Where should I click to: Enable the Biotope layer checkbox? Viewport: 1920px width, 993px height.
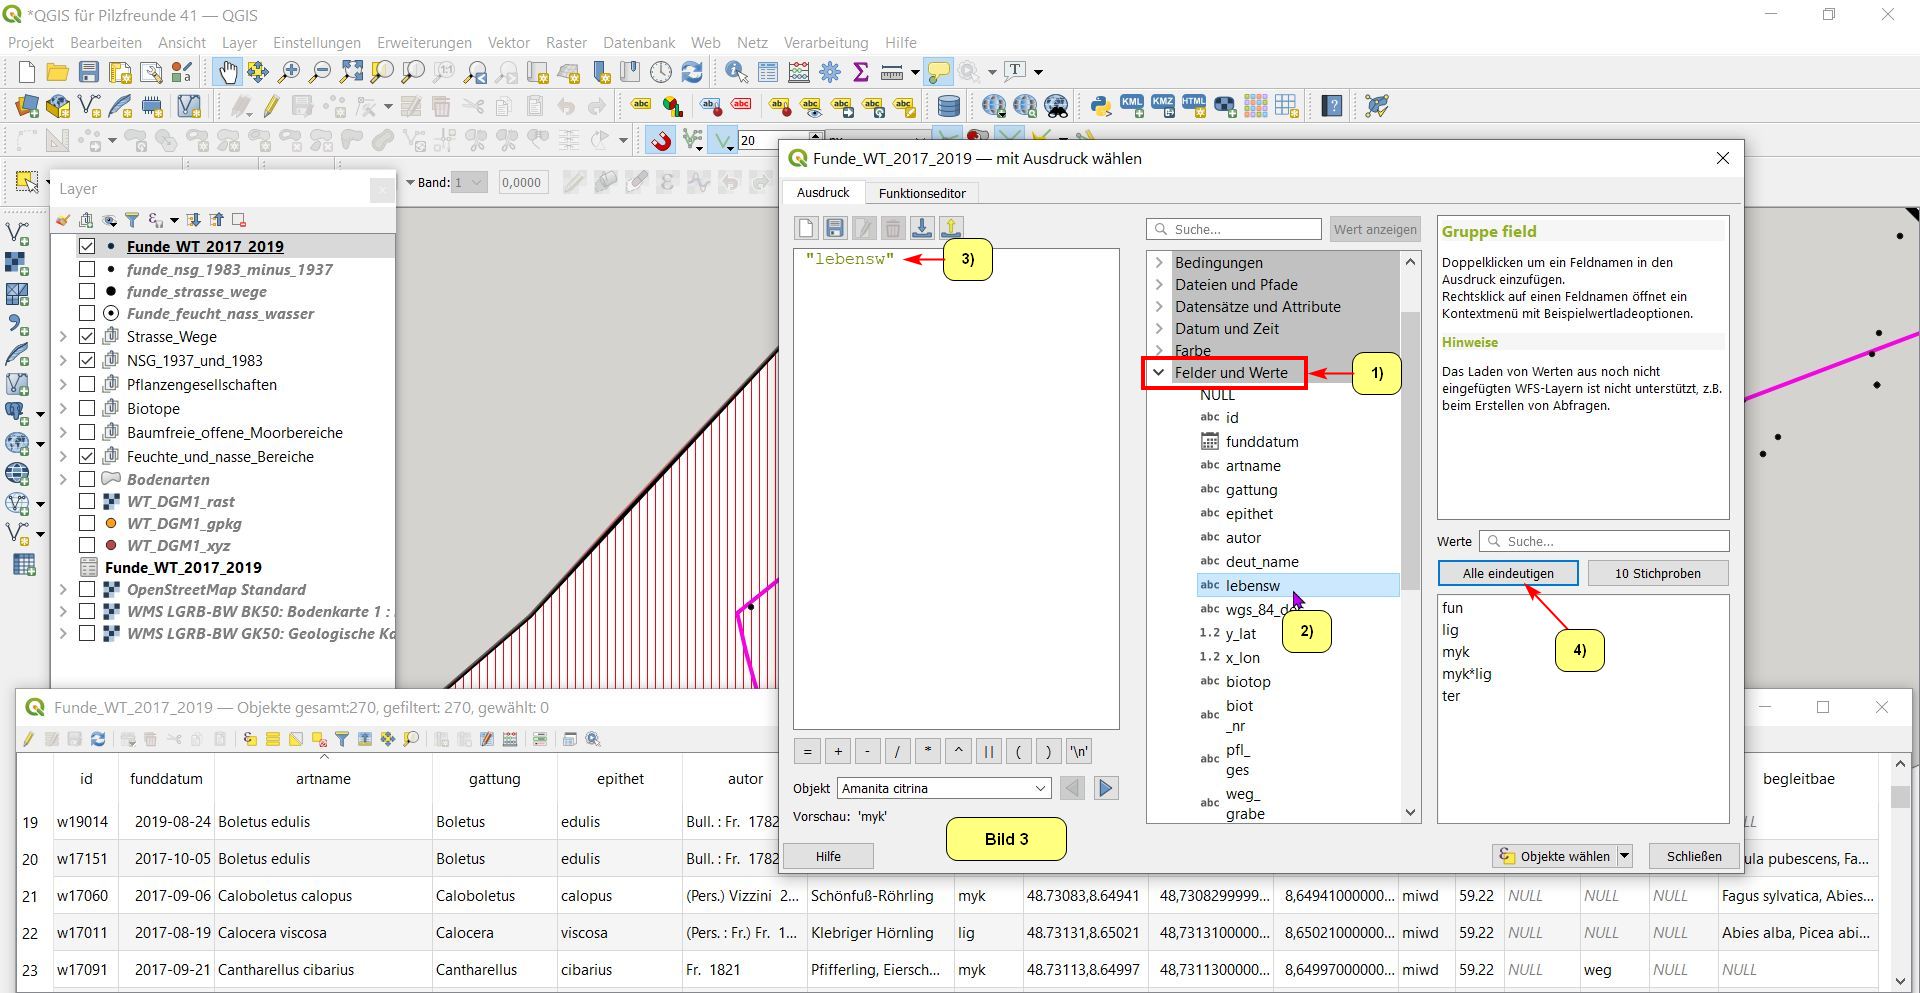coord(87,409)
